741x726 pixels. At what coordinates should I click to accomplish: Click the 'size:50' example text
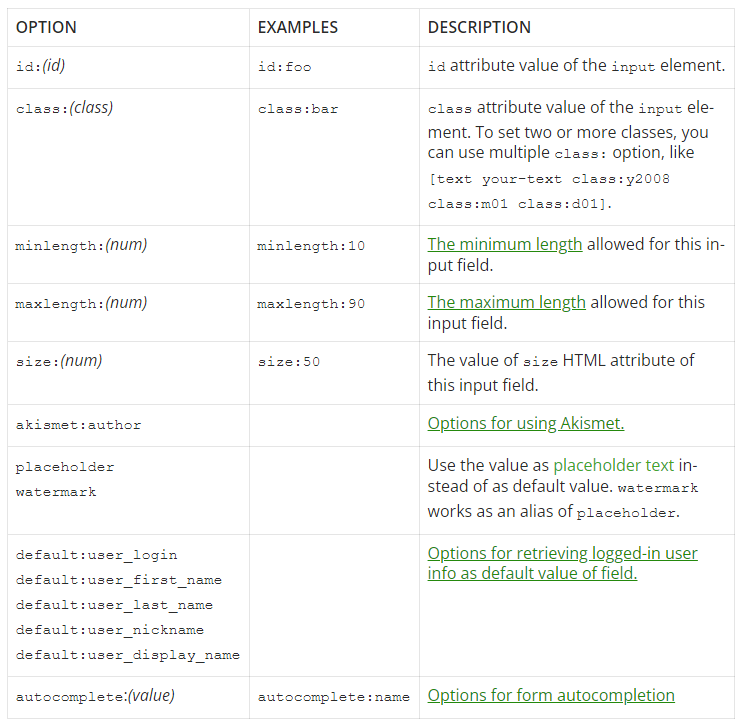tap(289, 362)
